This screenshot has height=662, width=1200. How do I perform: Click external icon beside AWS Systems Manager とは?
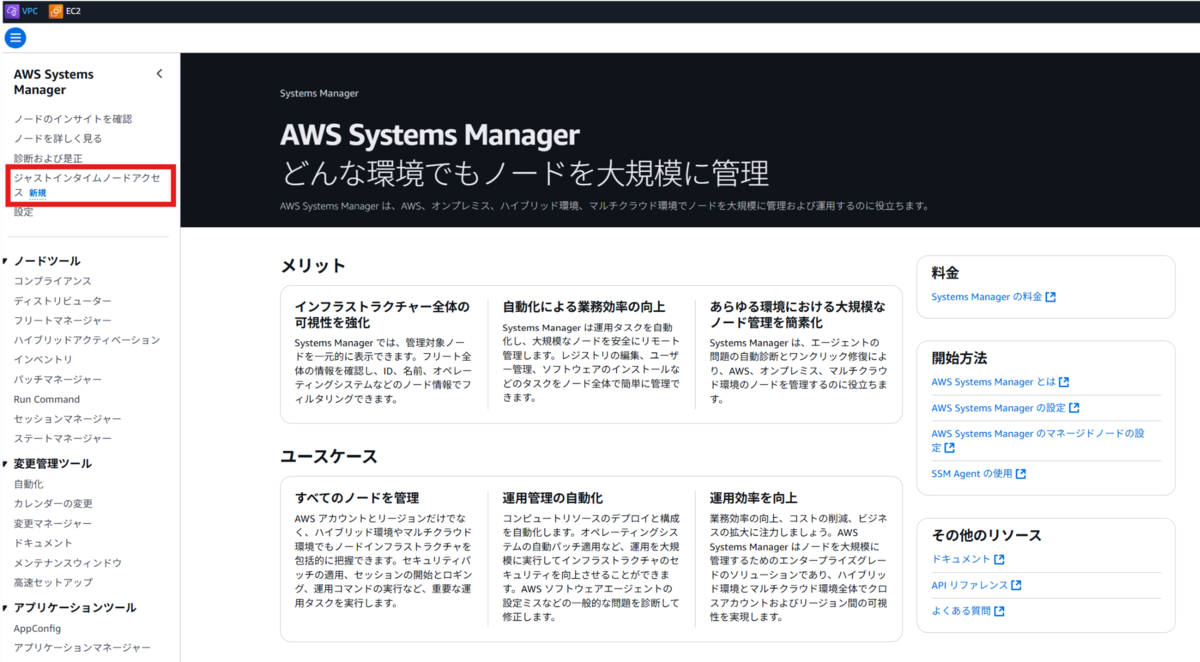[x=1064, y=382]
